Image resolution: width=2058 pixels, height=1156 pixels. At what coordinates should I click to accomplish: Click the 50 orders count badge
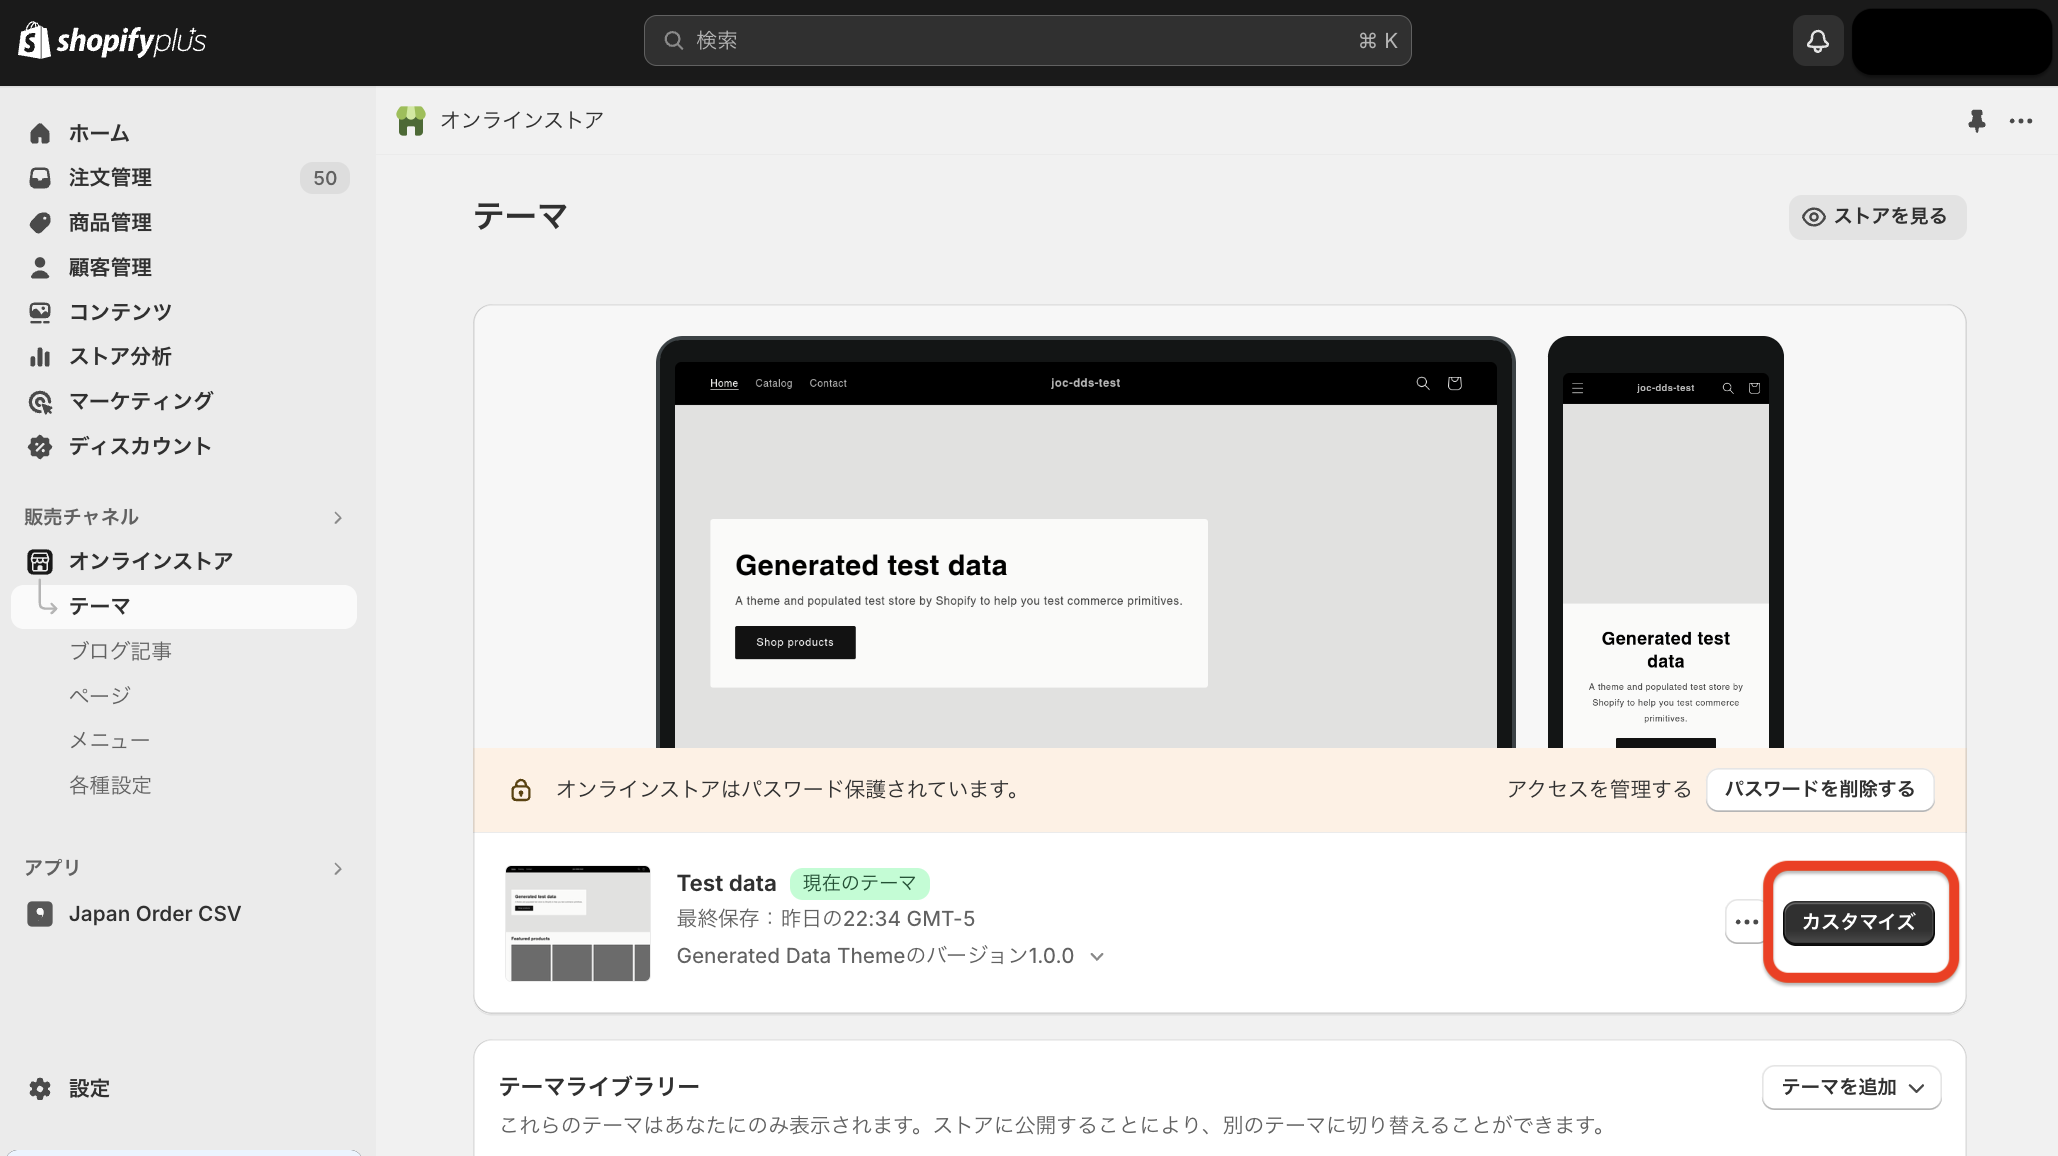[325, 178]
